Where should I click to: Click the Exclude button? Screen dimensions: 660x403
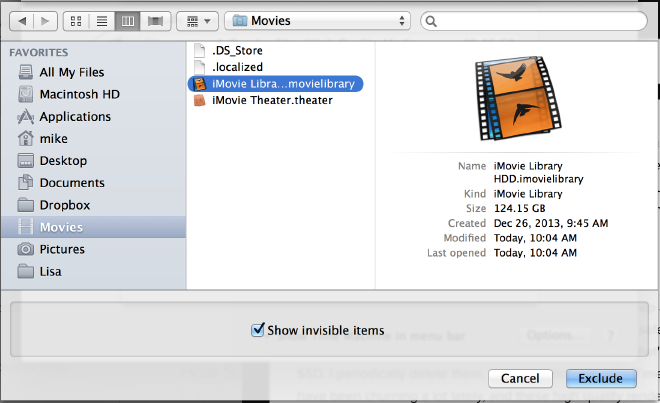coord(601,378)
